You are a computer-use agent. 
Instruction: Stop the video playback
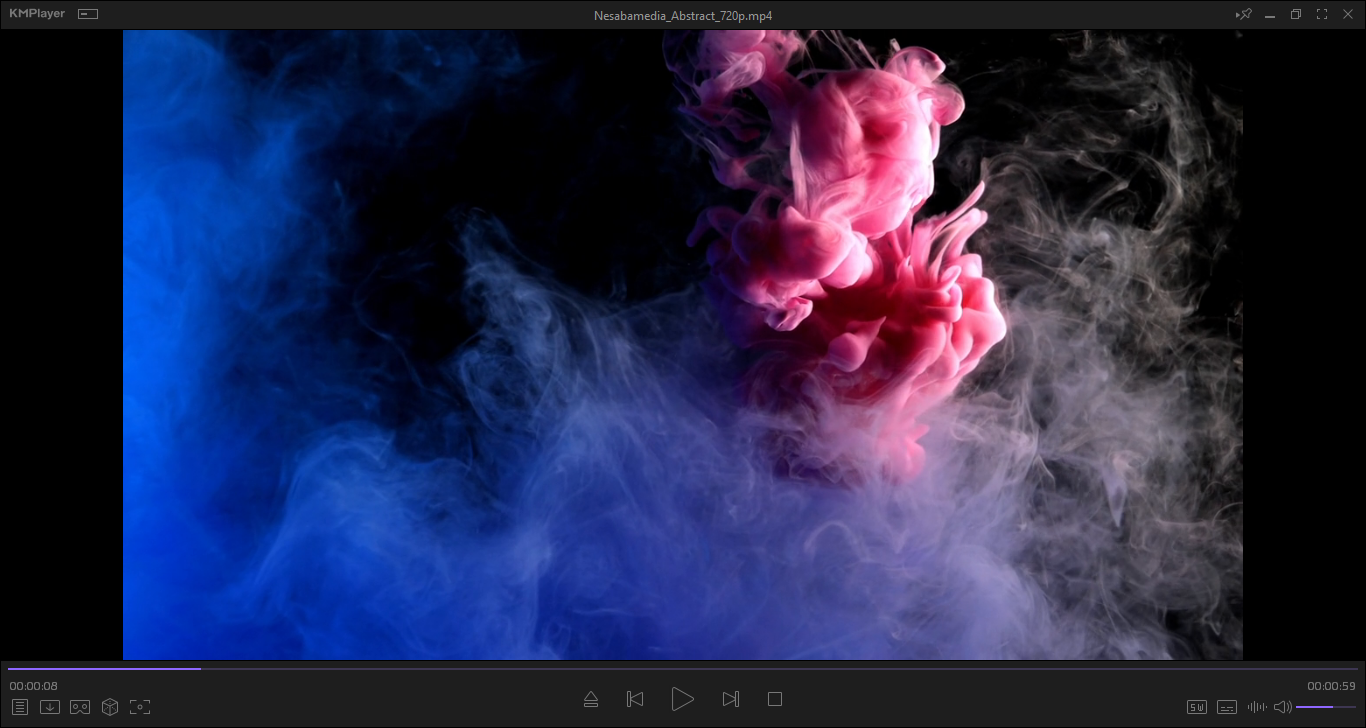(x=775, y=700)
